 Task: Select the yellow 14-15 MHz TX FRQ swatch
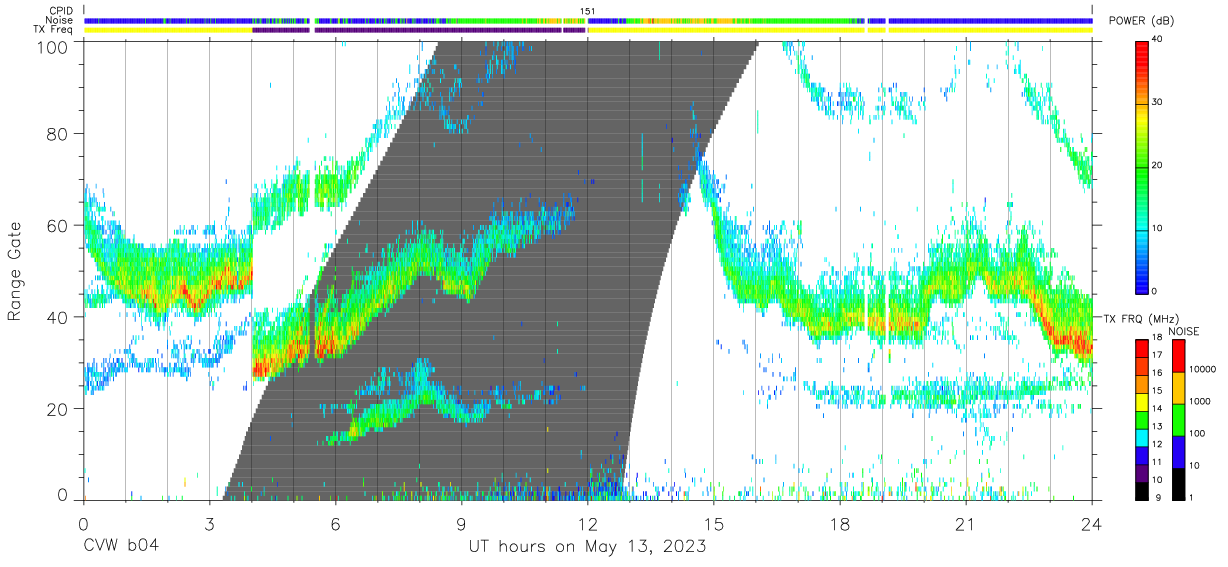pyautogui.click(x=1142, y=400)
